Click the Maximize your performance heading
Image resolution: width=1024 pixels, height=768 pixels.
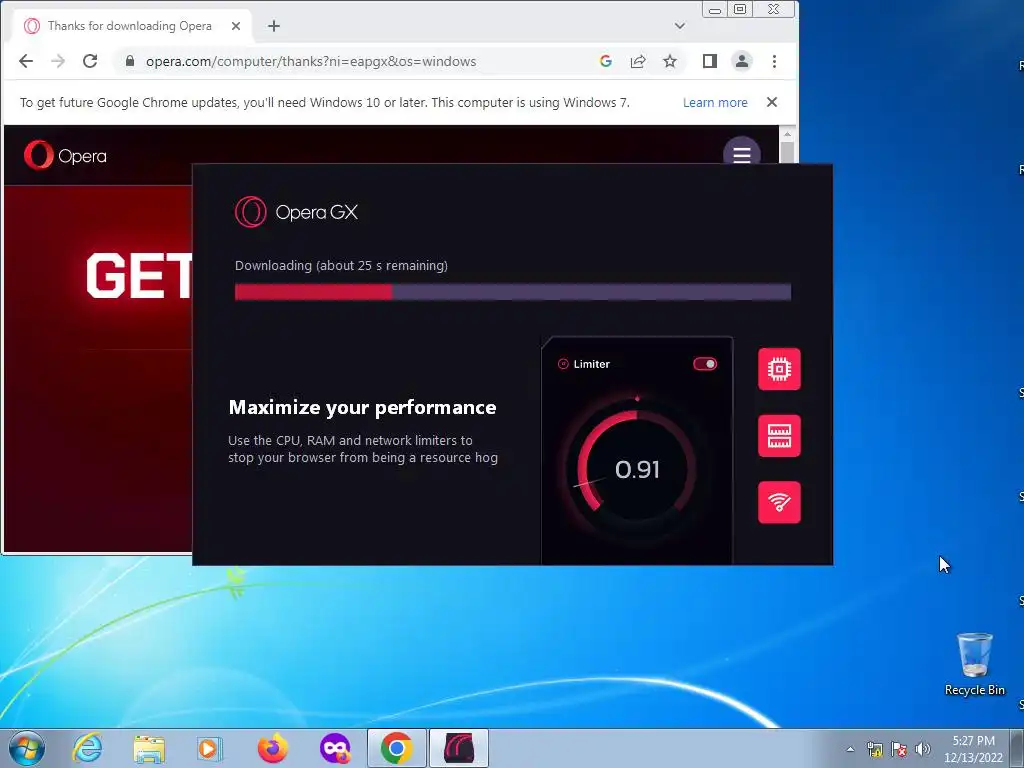(x=362, y=408)
